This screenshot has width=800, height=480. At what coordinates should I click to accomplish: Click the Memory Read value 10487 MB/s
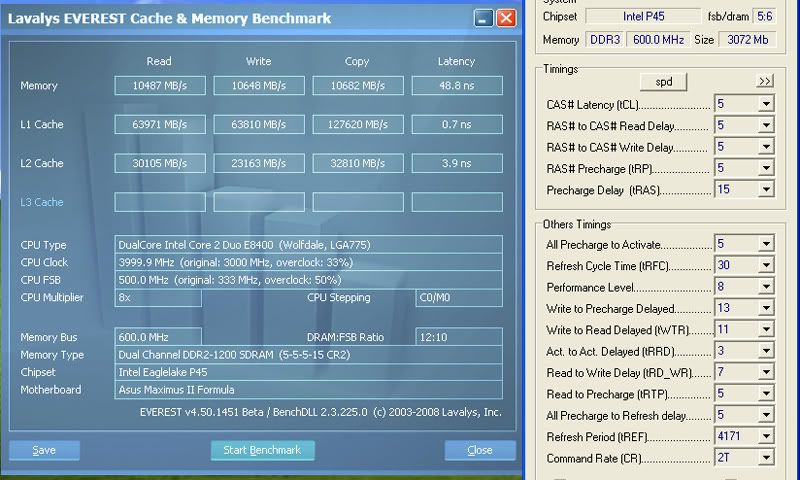coord(160,86)
